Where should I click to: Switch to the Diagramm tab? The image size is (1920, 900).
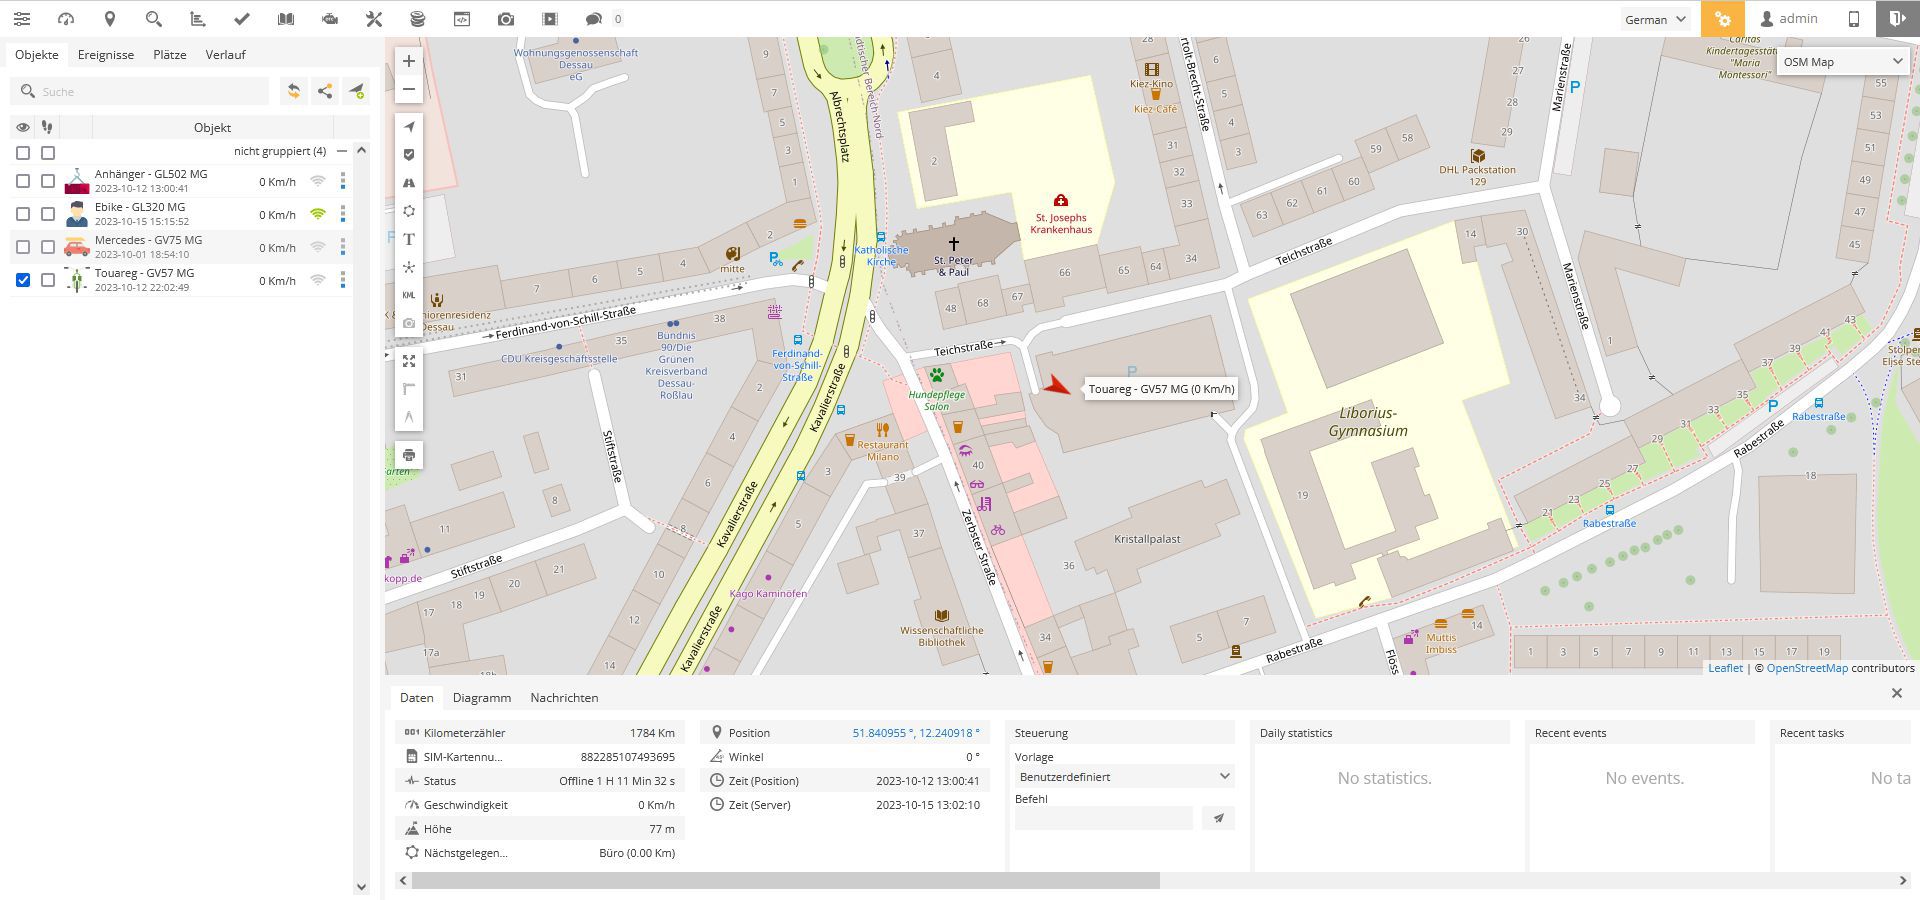pyautogui.click(x=482, y=698)
